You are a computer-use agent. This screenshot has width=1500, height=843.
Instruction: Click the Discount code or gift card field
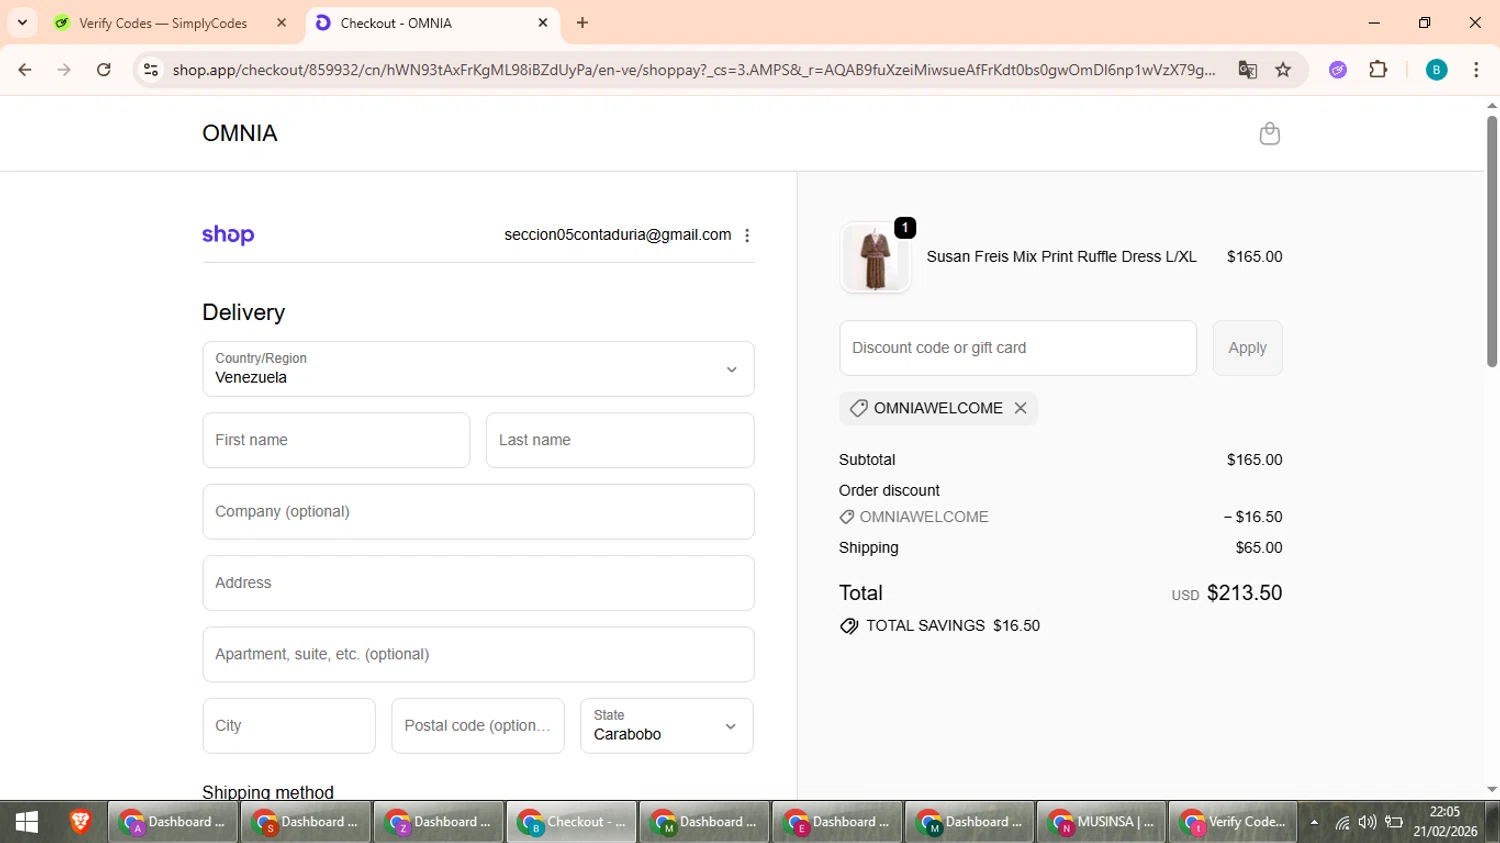(1018, 348)
